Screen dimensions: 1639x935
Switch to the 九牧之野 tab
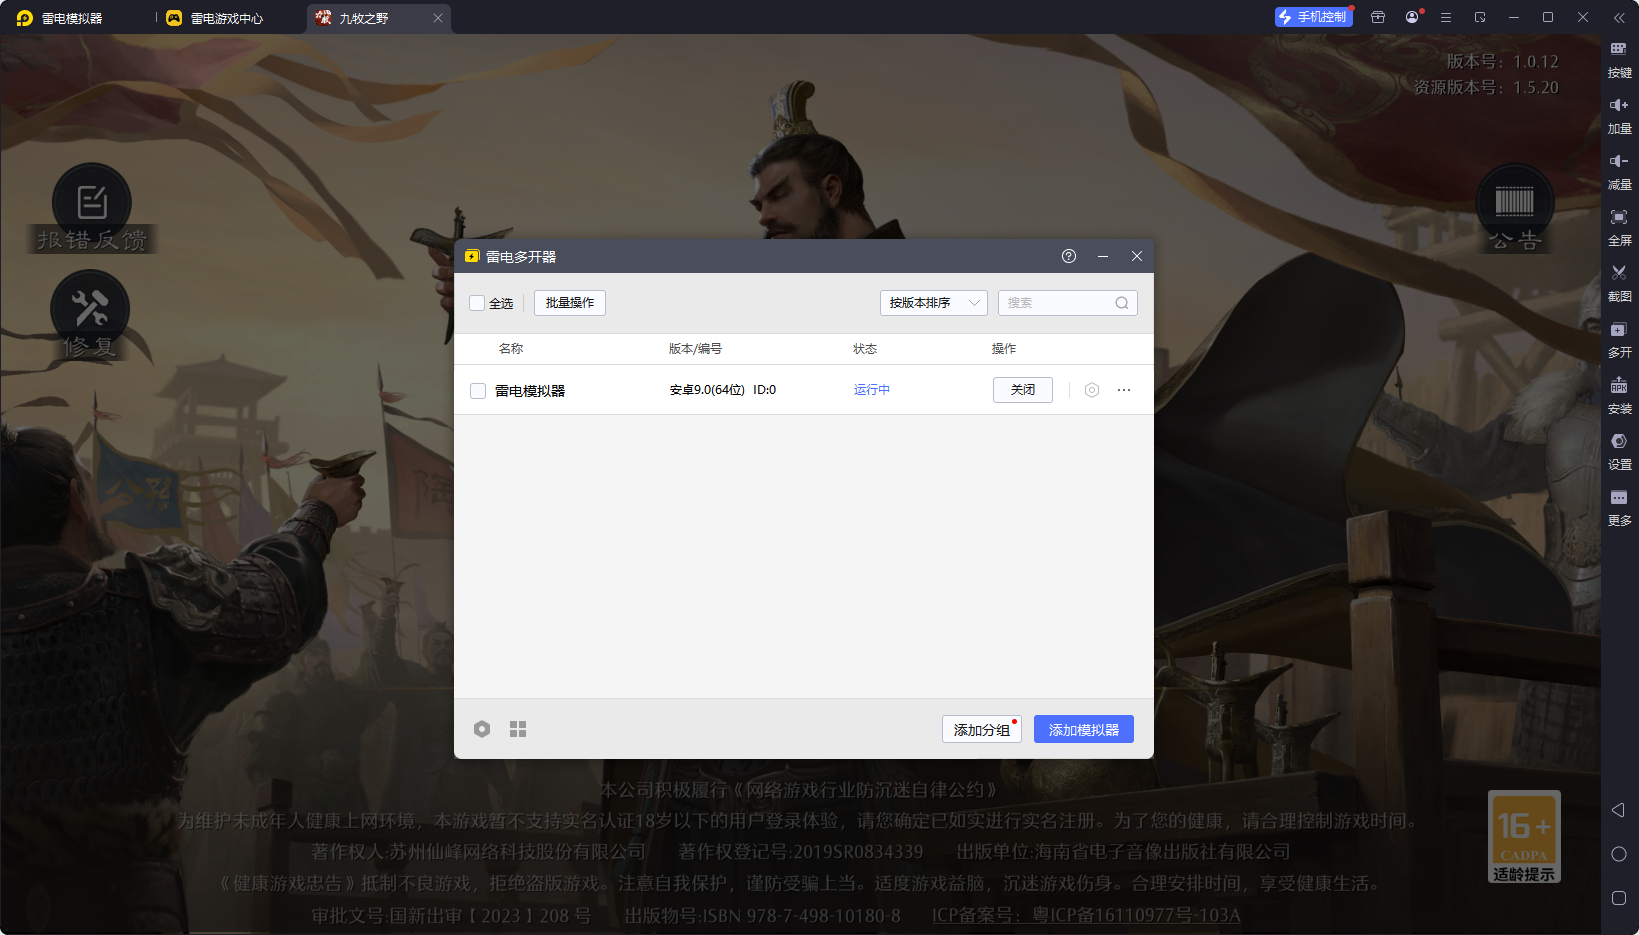pyautogui.click(x=364, y=18)
